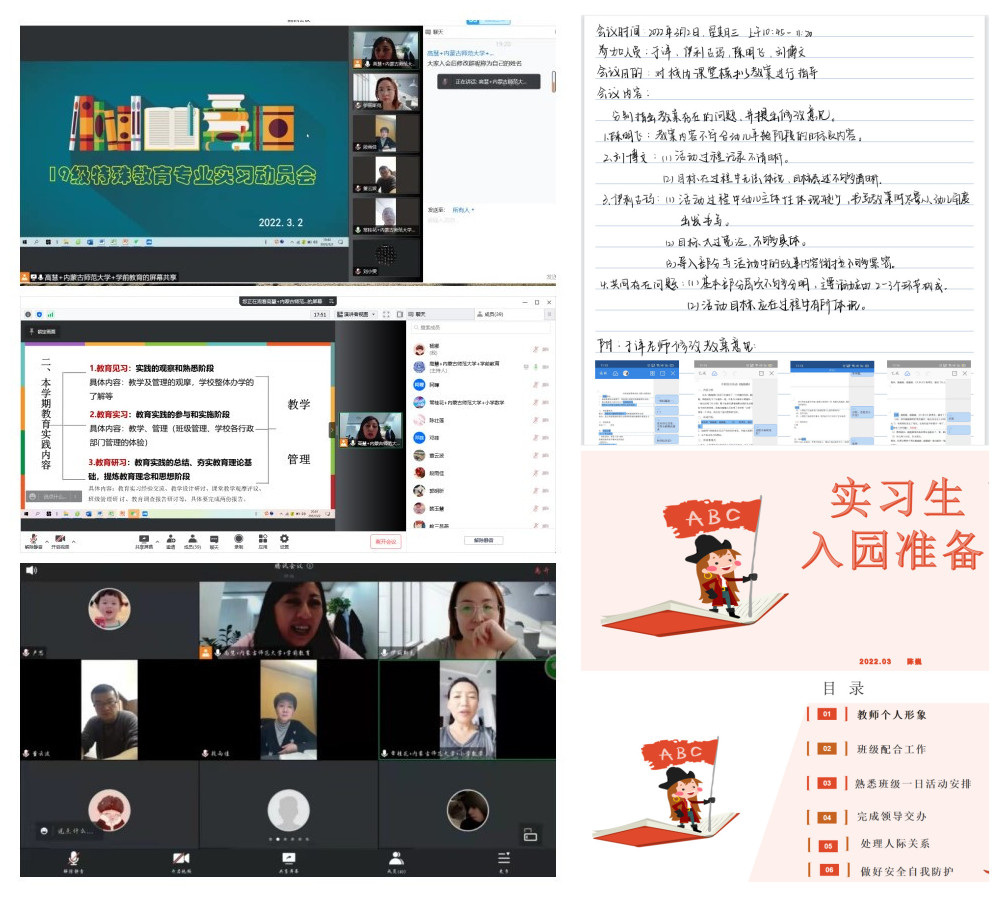Toggle the speaker icon in bottom meeting header
Screen dimensions: 1004x897
pyautogui.click(x=31, y=570)
